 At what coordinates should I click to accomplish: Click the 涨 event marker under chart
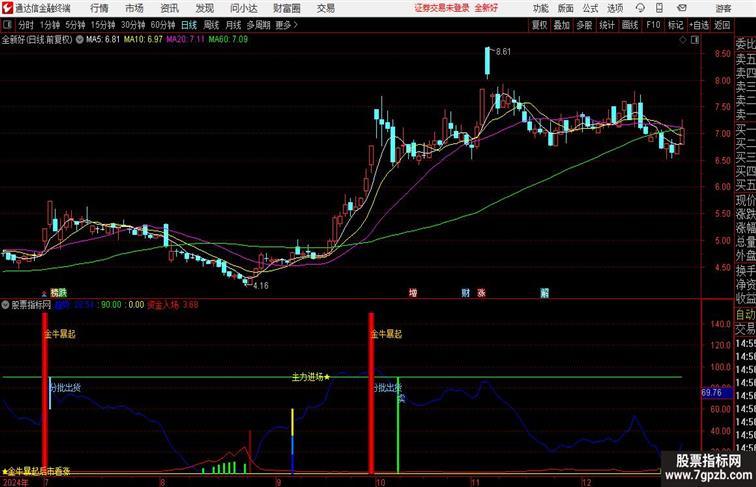coord(481,293)
